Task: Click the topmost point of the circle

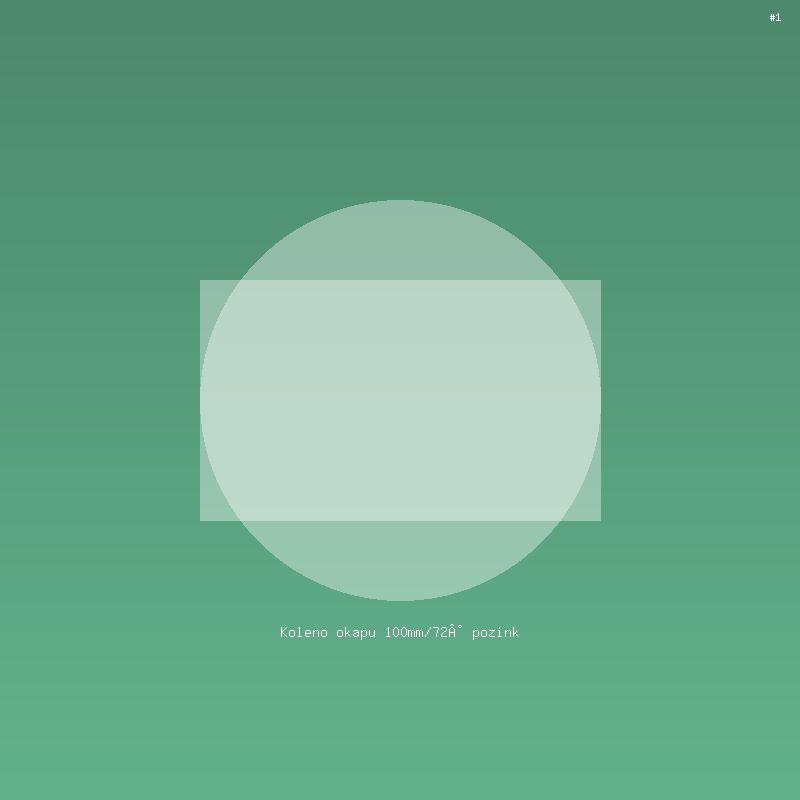Action: pos(400,202)
